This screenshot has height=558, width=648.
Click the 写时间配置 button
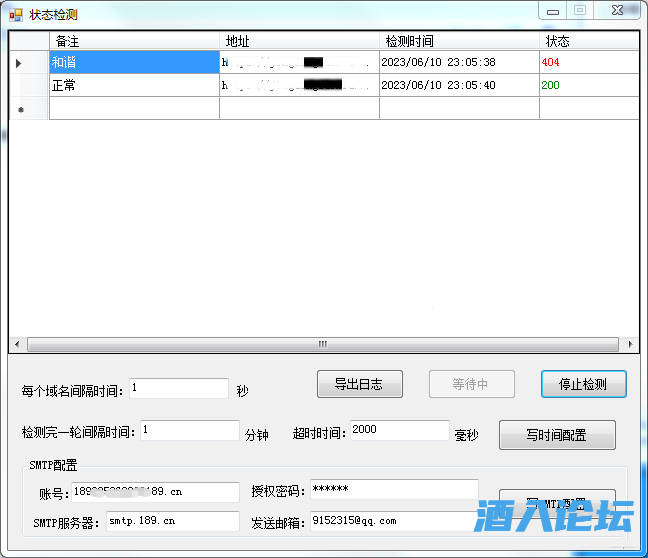point(557,435)
